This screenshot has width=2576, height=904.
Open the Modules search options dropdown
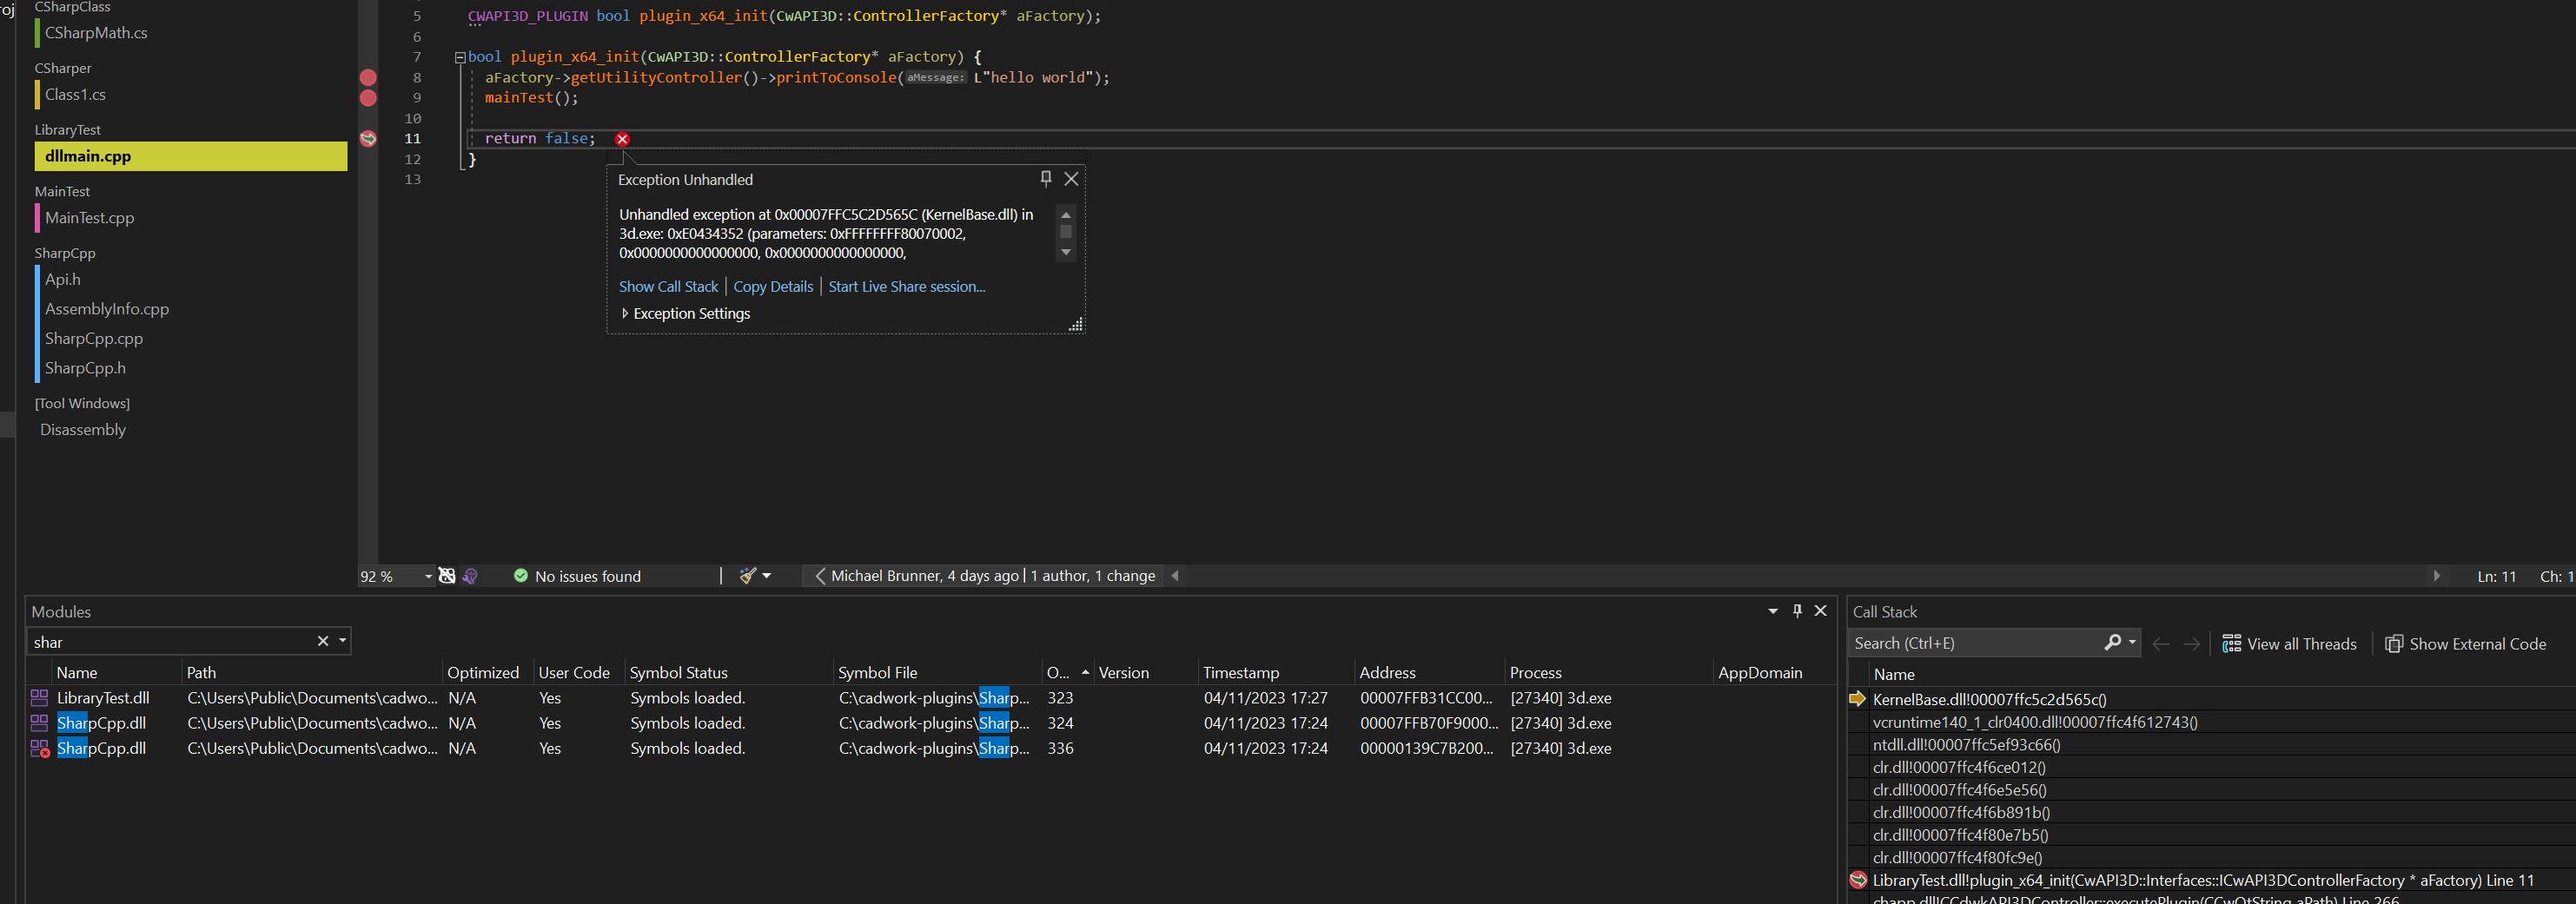click(x=343, y=641)
